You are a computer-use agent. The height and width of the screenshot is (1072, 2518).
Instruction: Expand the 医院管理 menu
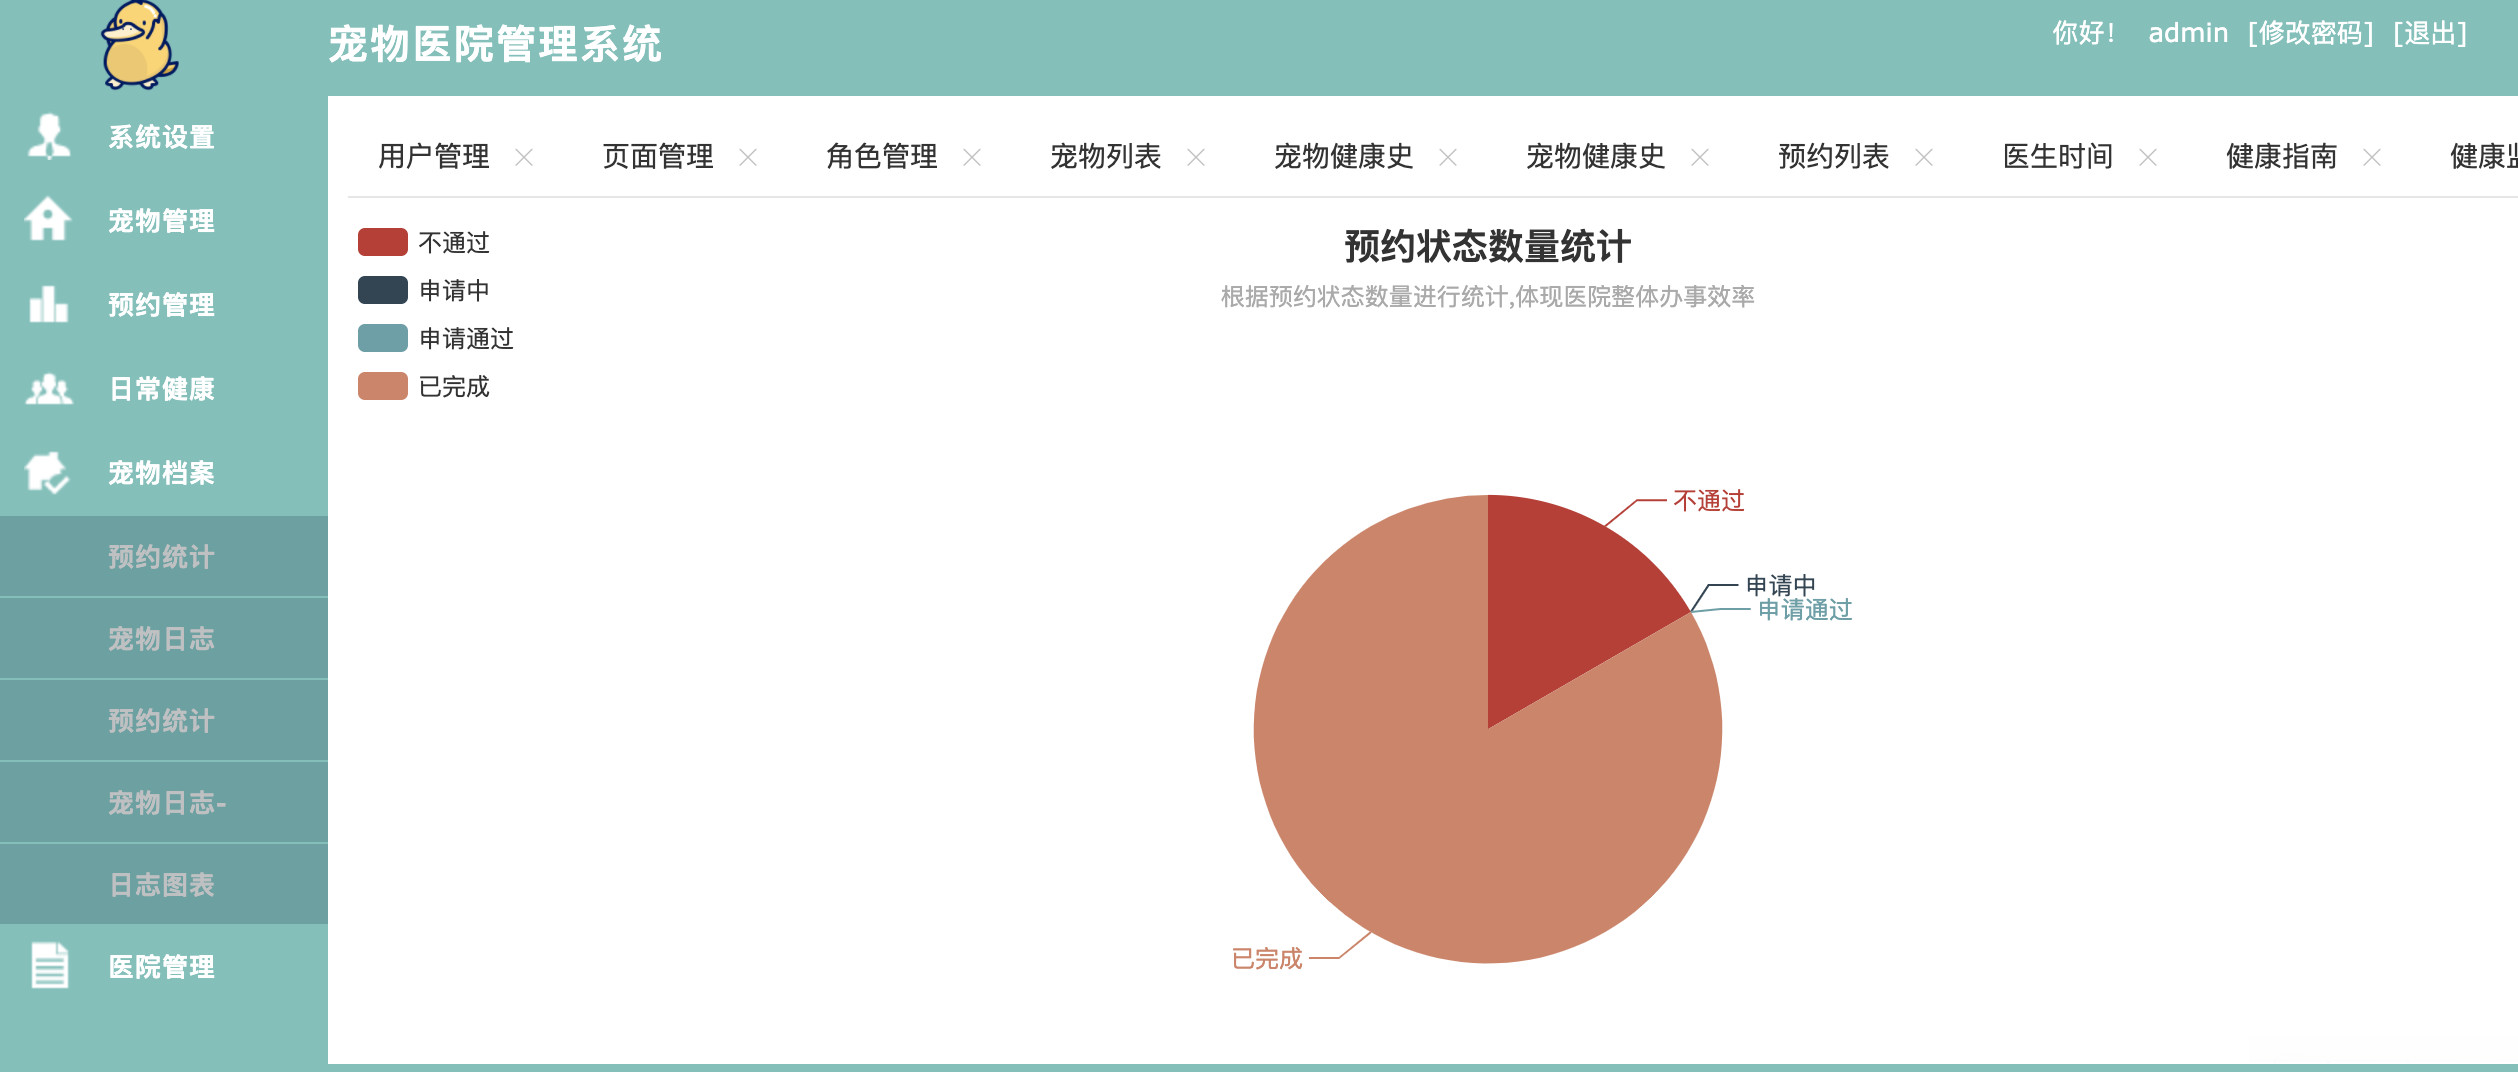coord(160,968)
